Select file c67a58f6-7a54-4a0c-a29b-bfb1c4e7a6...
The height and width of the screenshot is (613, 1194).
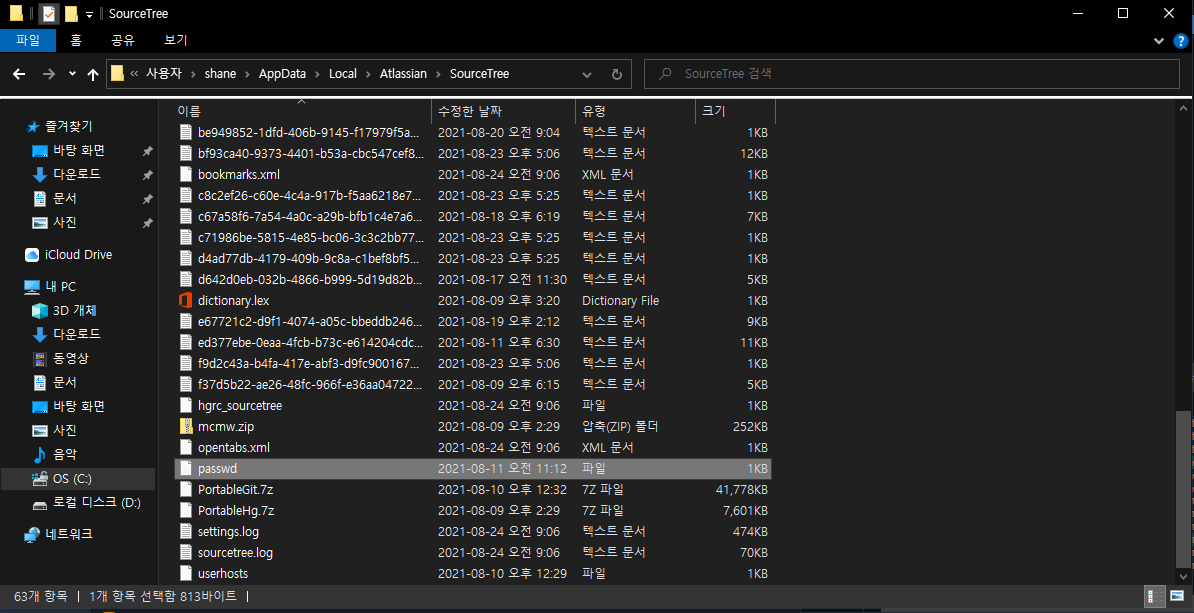(311, 216)
